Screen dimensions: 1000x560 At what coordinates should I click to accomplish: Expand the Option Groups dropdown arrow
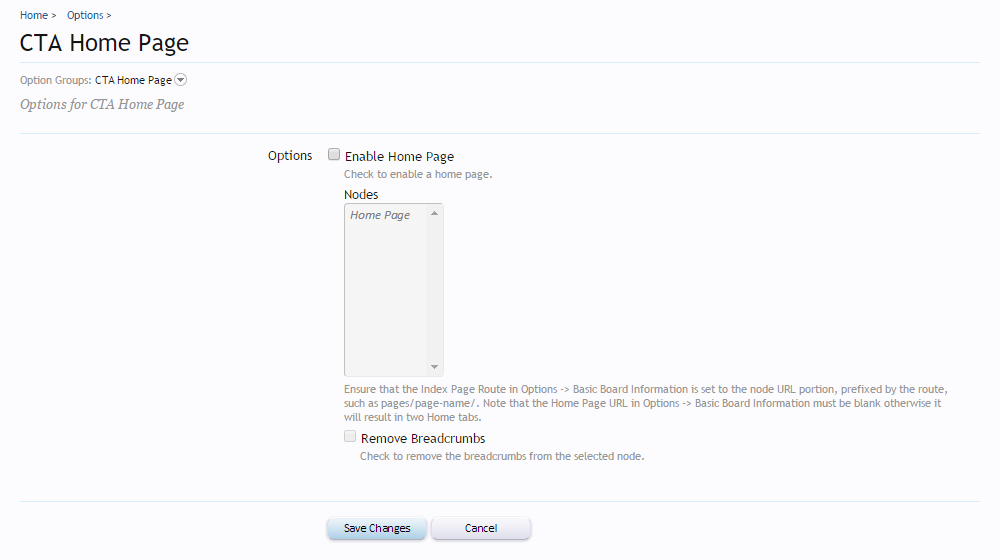[x=180, y=80]
